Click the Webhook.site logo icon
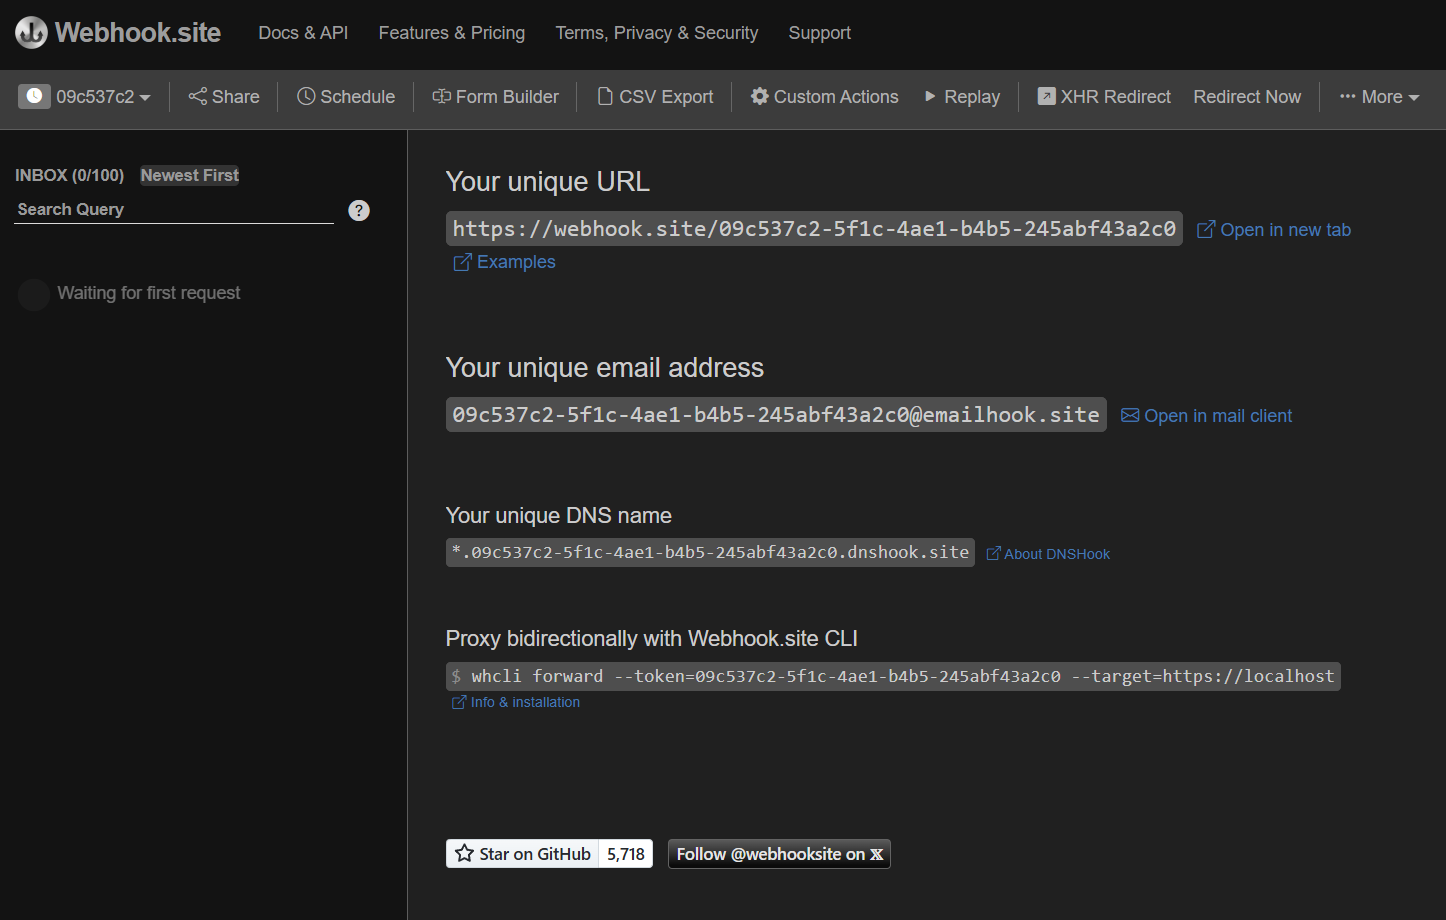This screenshot has height=920, width=1446. 31,33
